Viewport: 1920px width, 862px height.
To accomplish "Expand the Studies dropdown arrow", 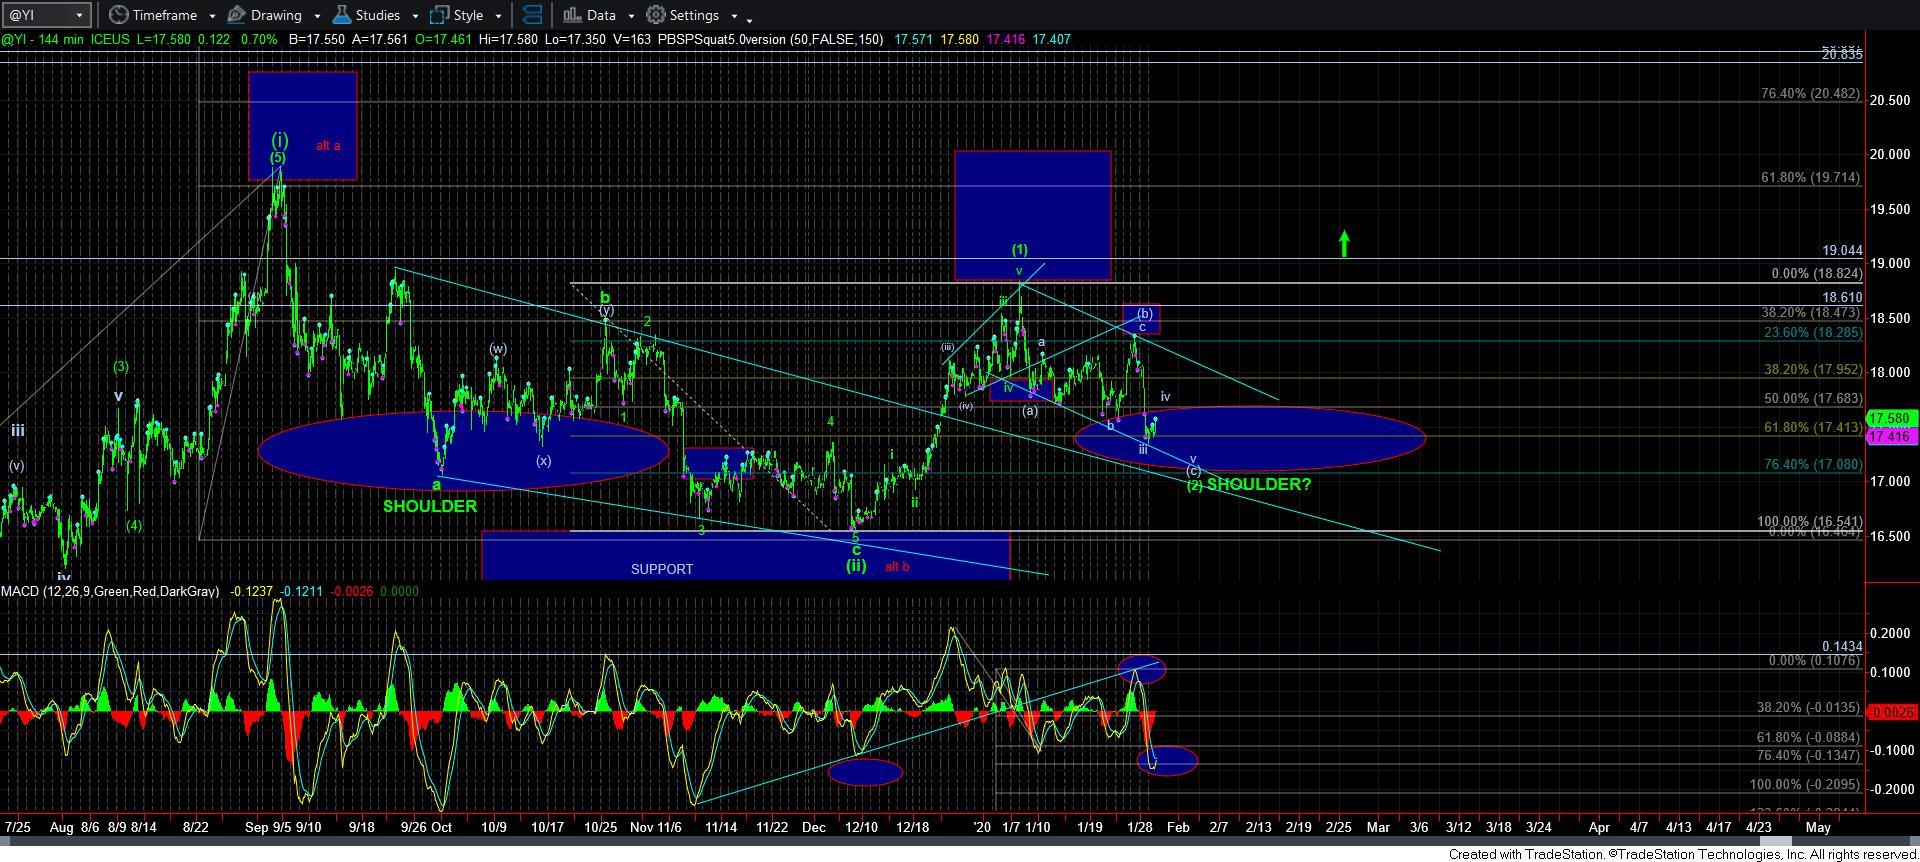I will (414, 16).
